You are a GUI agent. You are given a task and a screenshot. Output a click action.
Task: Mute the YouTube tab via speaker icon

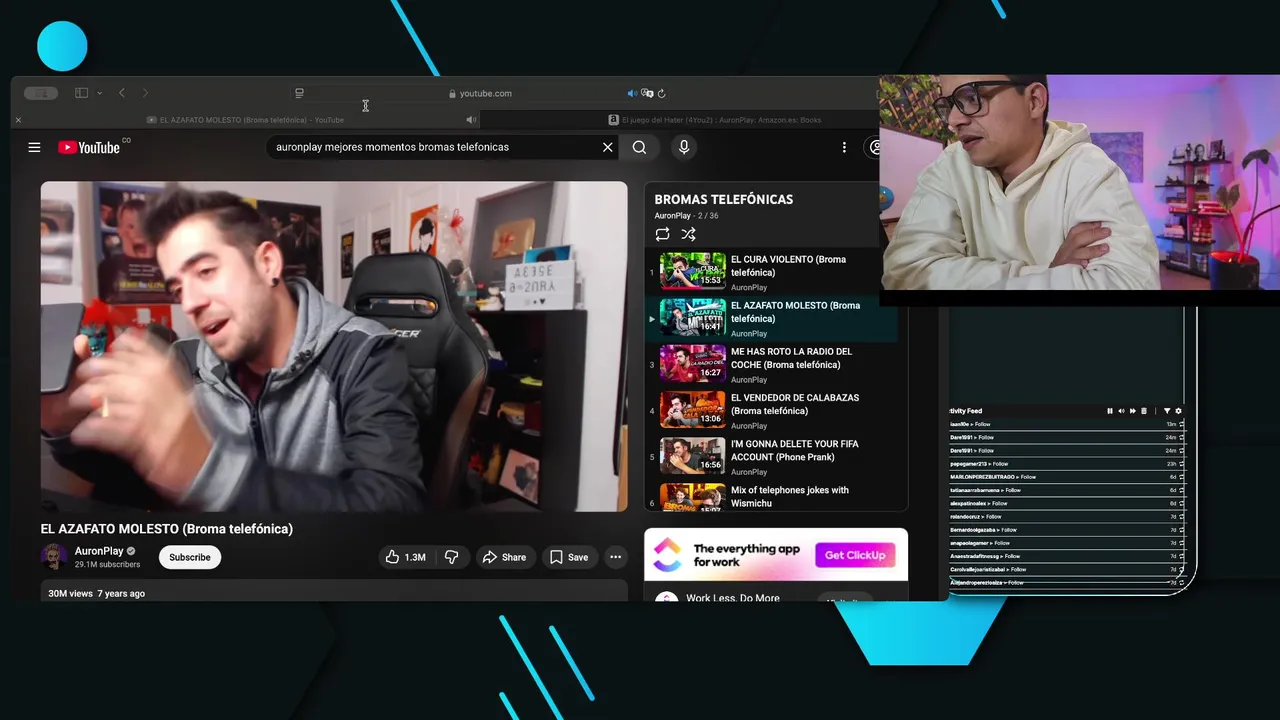coord(471,120)
